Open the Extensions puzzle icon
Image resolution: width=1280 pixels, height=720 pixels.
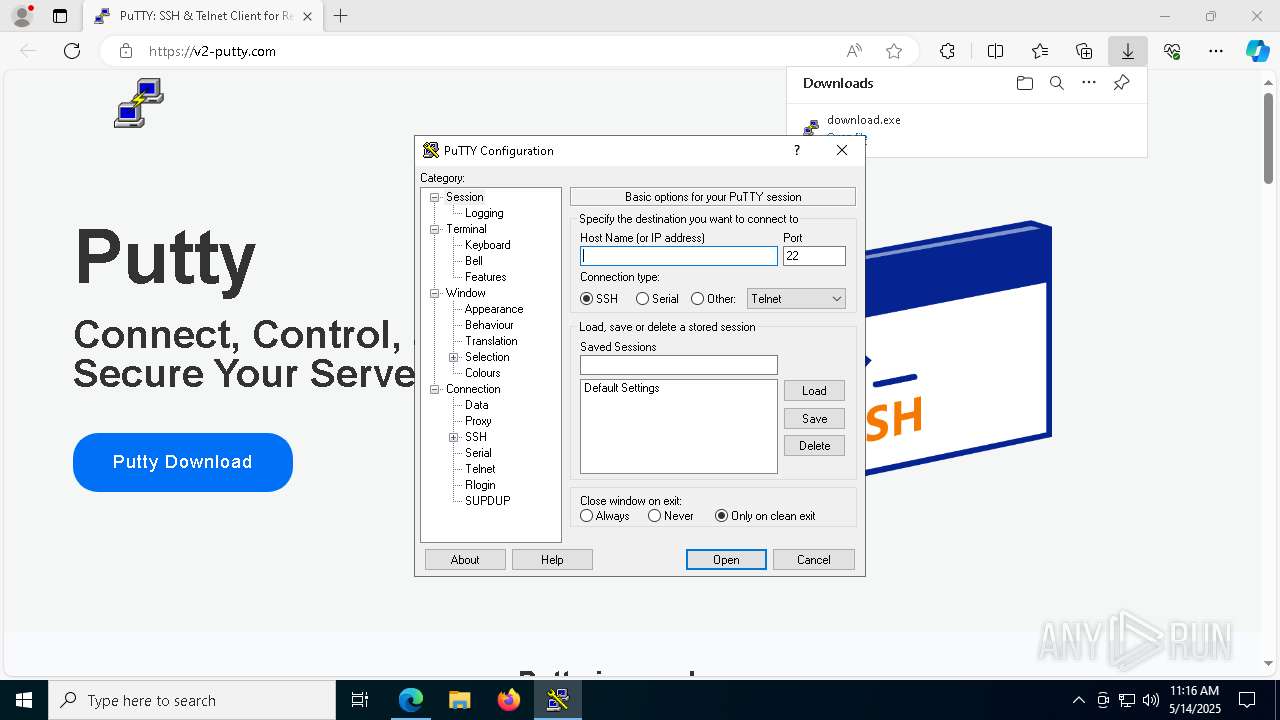947,51
